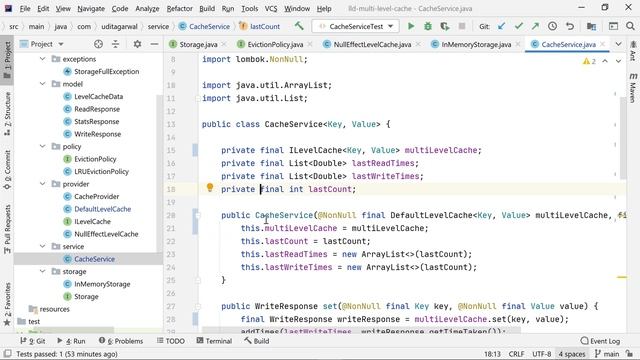Screen dimensions: 640x360
Task: Open the Problems tool window
Action: tap(121, 341)
